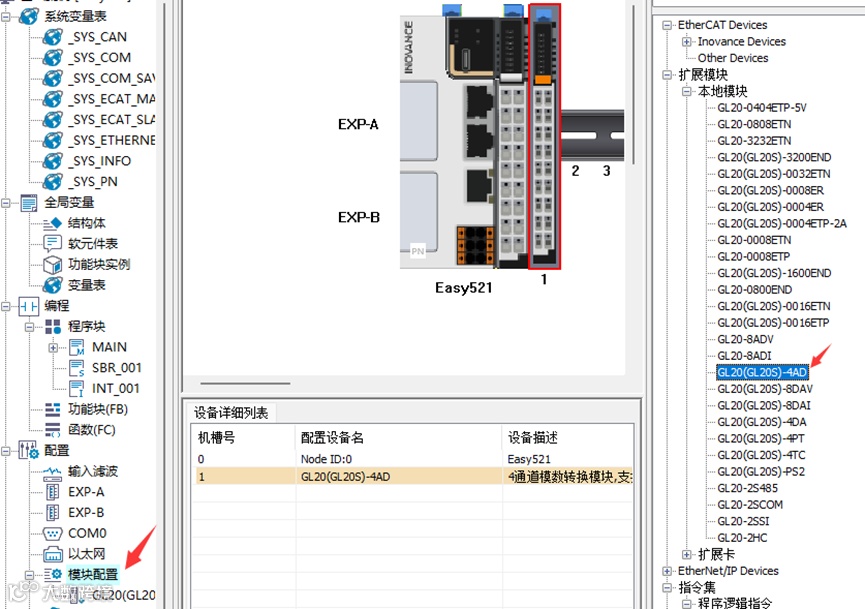Click the SBR_001 subroutine icon
This screenshot has height=609, width=865.
(x=77, y=368)
